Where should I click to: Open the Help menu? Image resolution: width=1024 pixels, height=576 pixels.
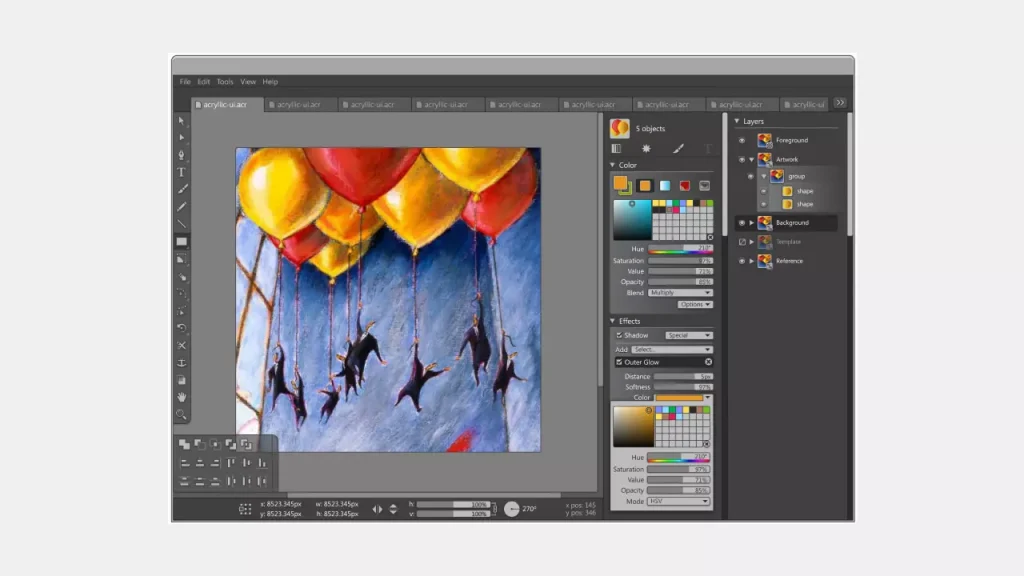click(x=270, y=82)
